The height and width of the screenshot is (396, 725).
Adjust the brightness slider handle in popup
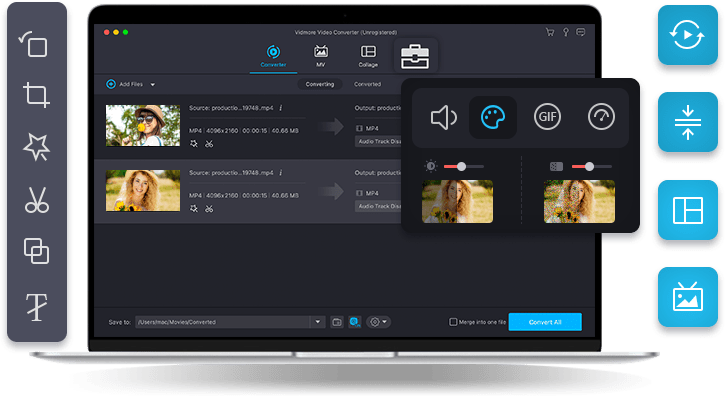pyautogui.click(x=461, y=167)
